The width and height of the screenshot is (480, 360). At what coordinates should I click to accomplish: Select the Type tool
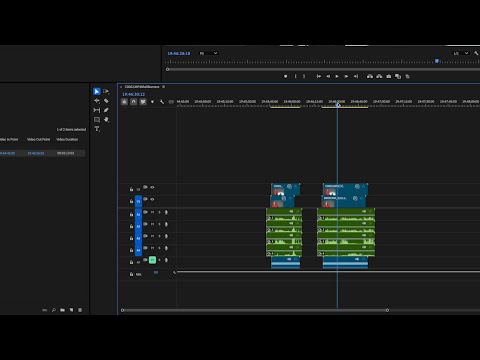pyautogui.click(x=97, y=129)
